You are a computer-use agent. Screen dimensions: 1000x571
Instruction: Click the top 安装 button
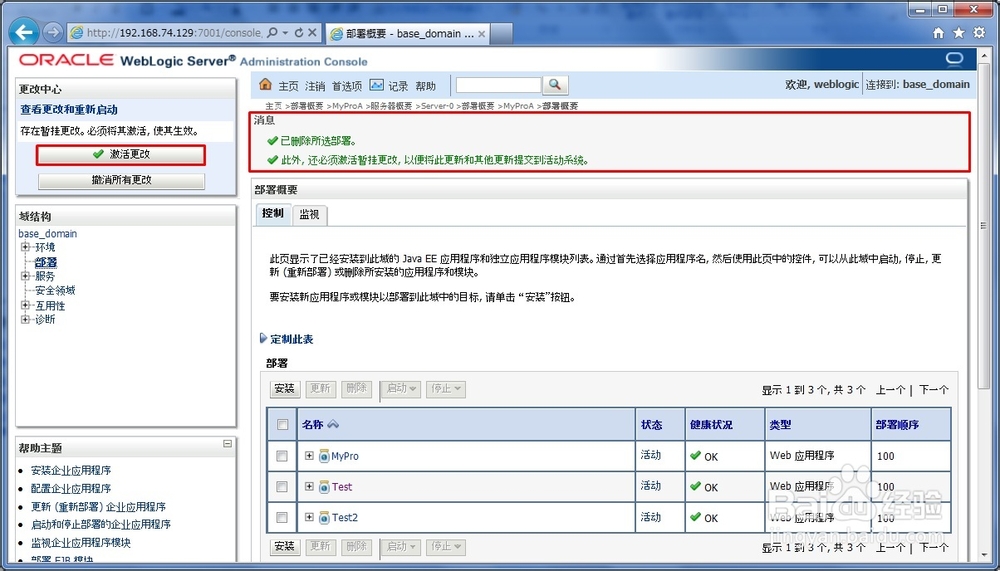[284, 389]
